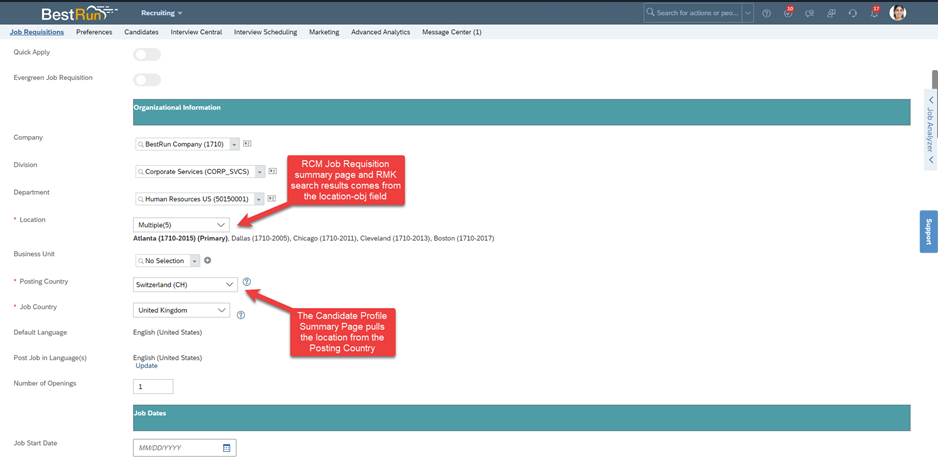
Task: Expand the search box dropdown arrow
Action: tap(748, 13)
